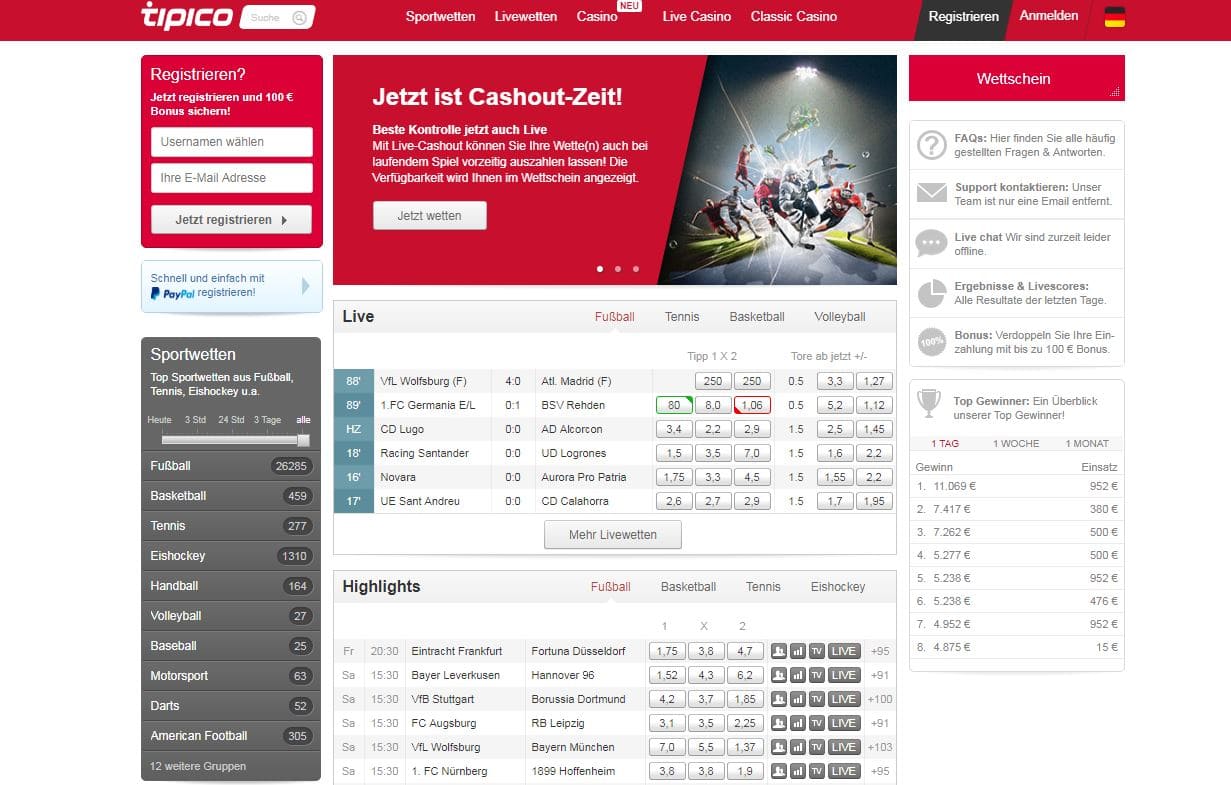Image resolution: width=1231 pixels, height=785 pixels.
Task: Click Username wählen input field
Action: tap(232, 142)
